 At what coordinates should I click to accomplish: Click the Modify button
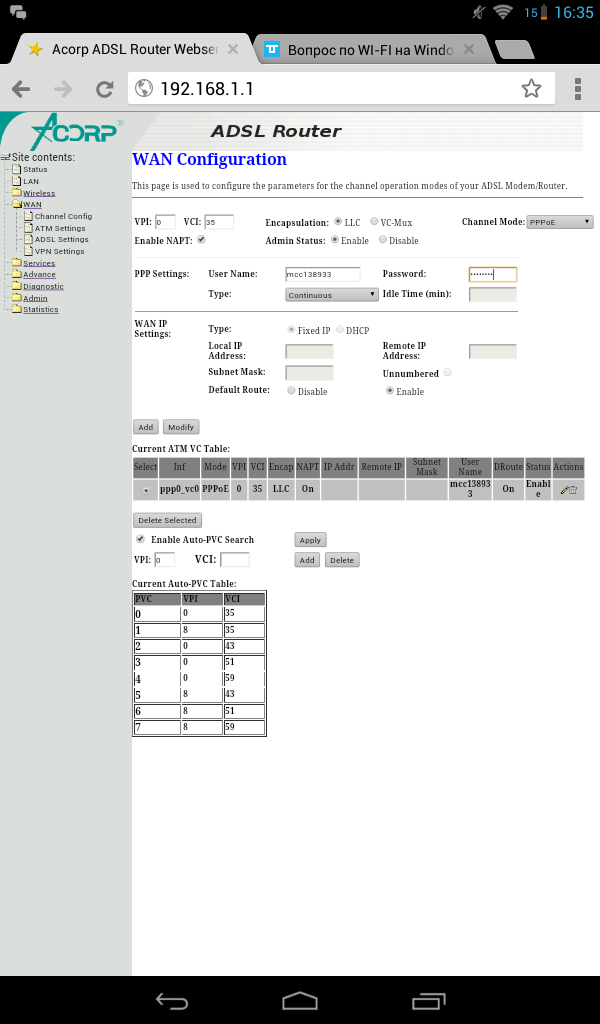coord(181,427)
